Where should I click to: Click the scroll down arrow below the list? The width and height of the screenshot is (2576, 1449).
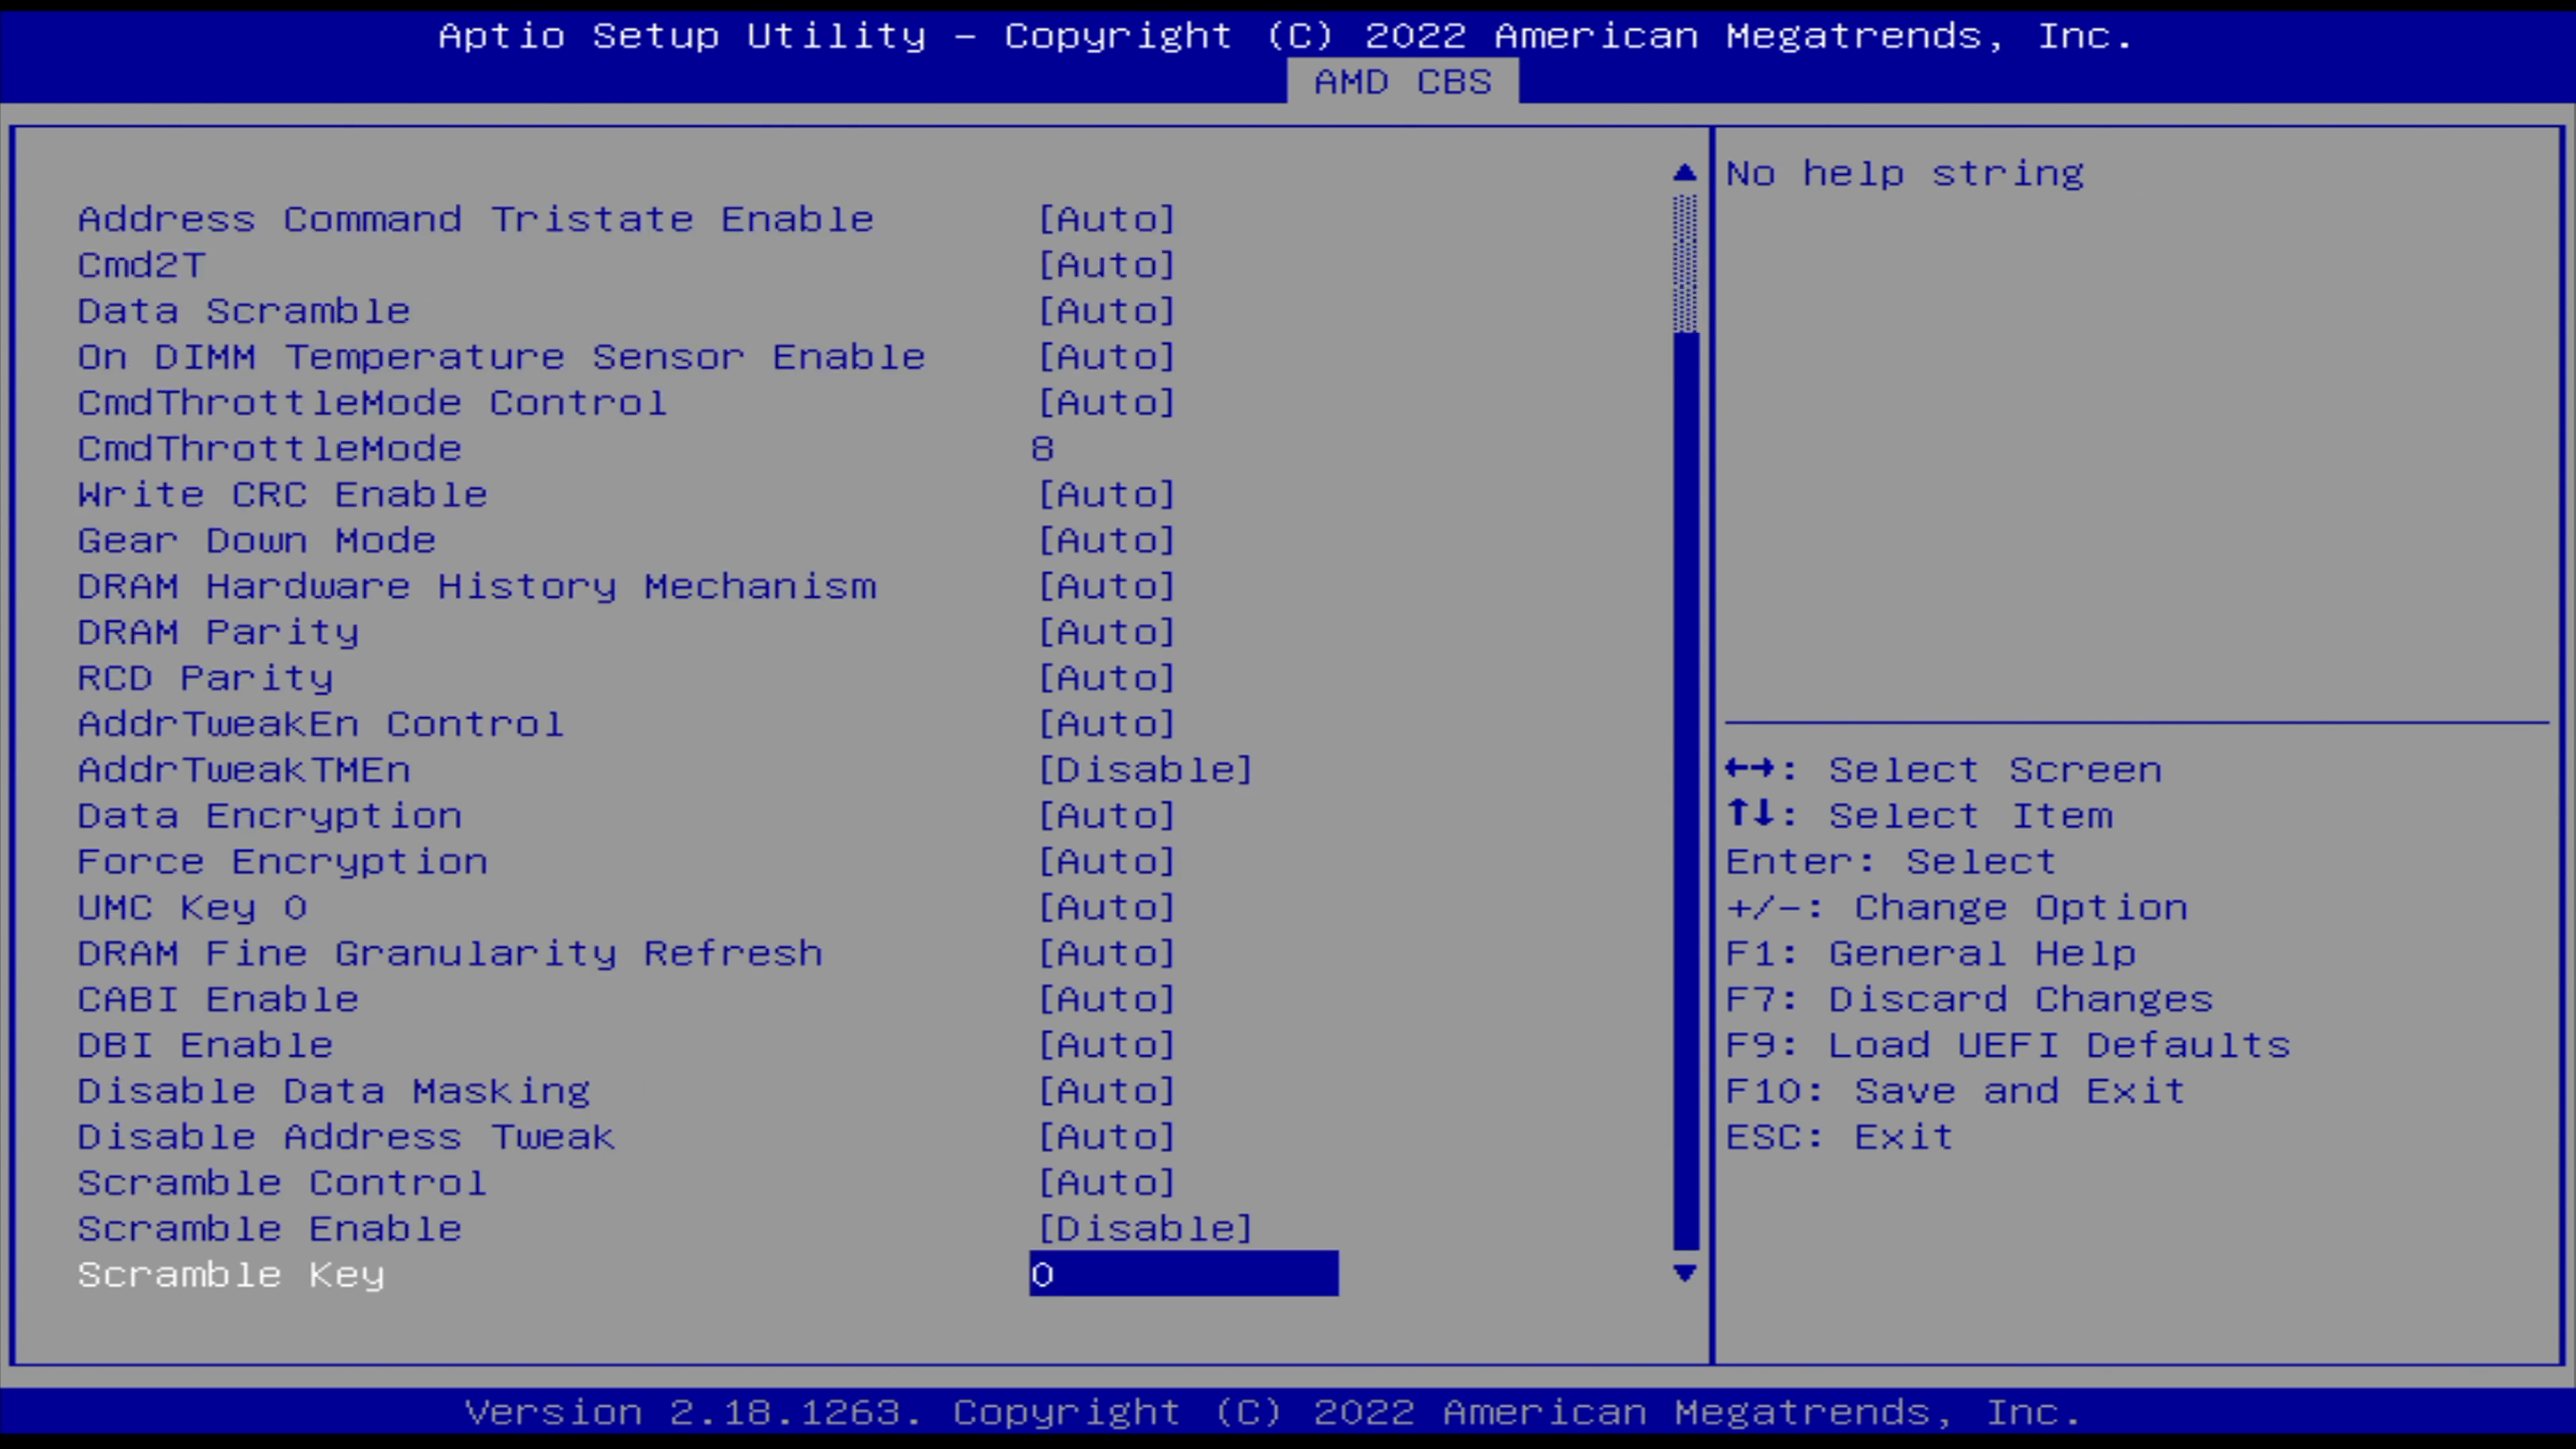[1685, 1273]
